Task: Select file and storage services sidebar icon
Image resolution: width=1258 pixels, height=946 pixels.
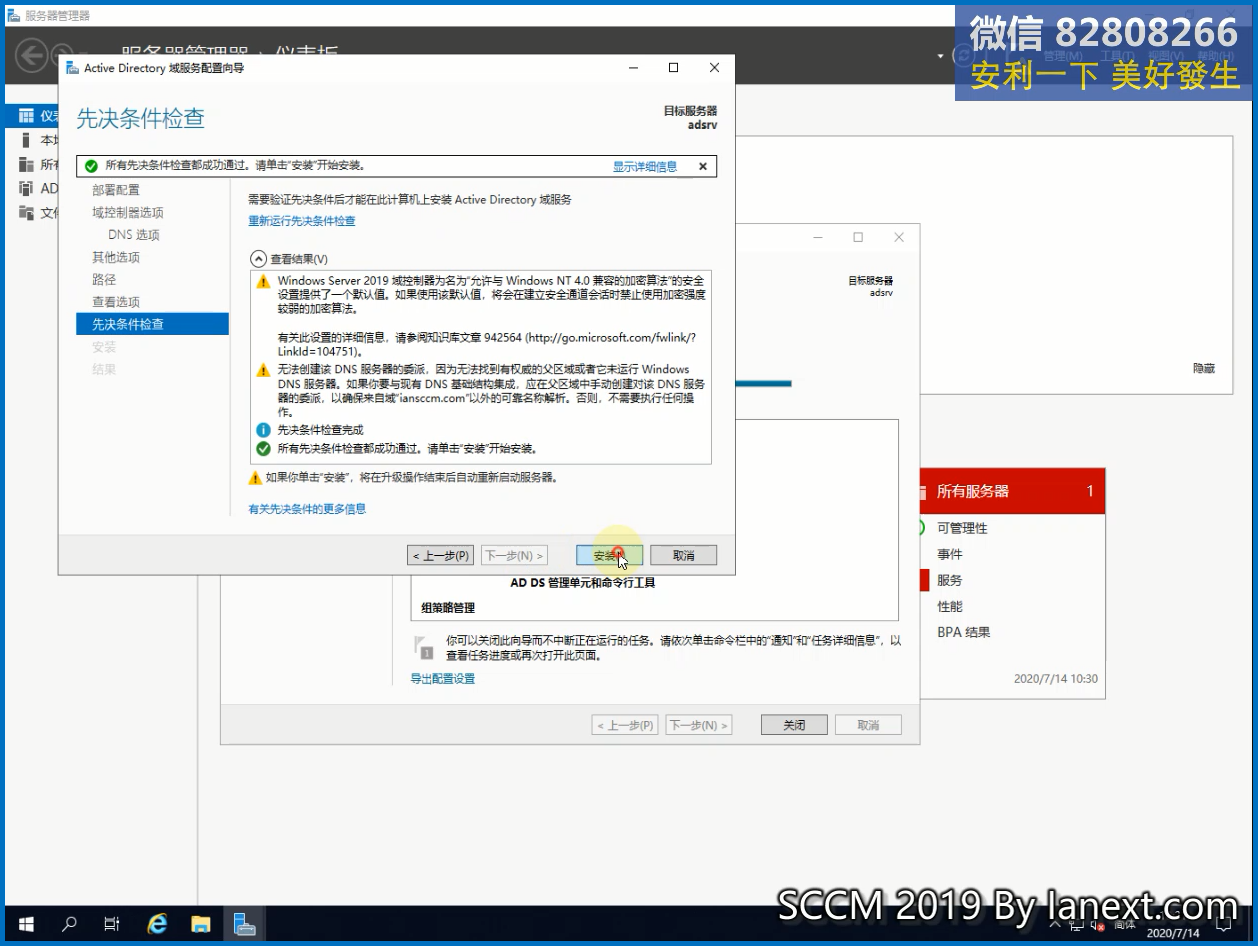Action: click(26, 212)
